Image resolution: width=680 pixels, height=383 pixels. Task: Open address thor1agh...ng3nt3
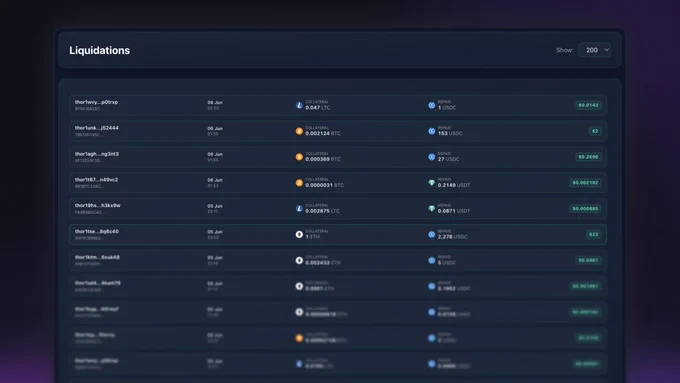pyautogui.click(x=97, y=154)
